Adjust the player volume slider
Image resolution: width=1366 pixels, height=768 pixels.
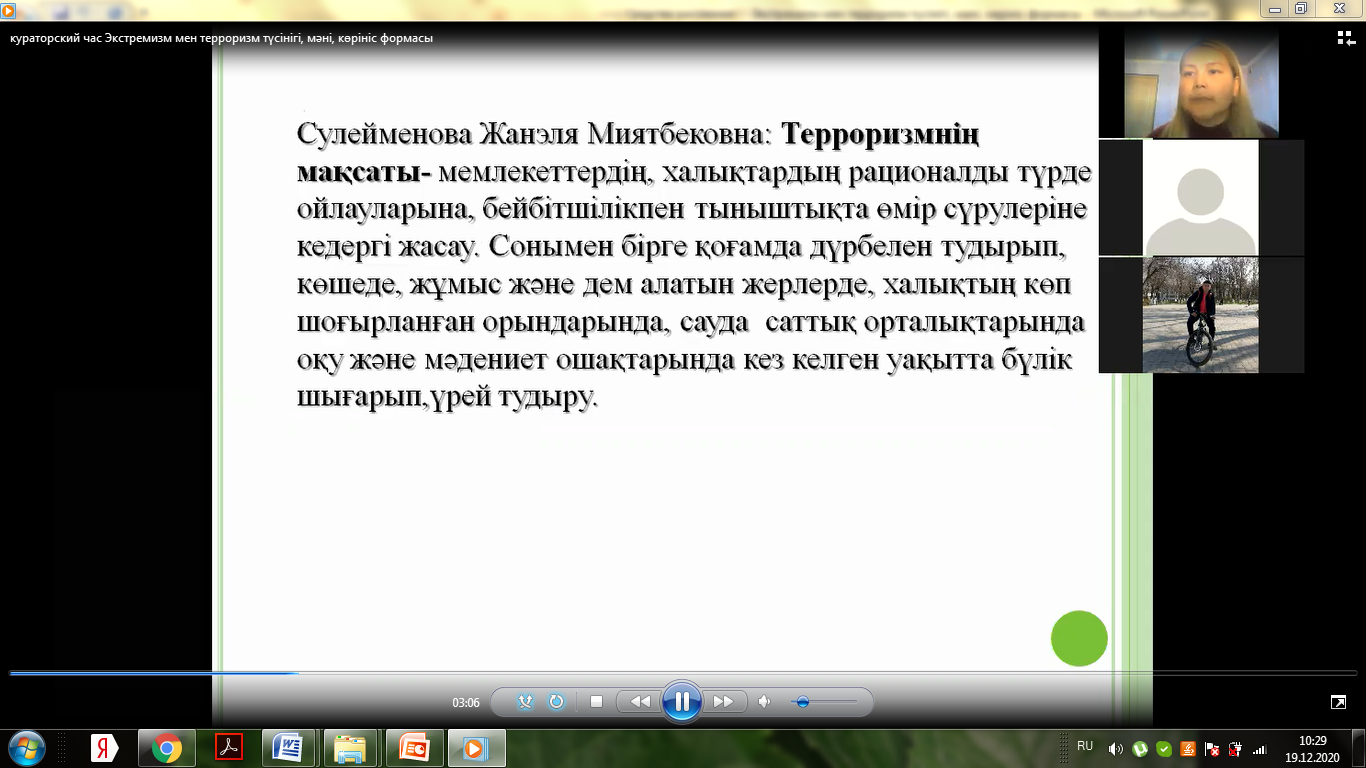point(824,702)
